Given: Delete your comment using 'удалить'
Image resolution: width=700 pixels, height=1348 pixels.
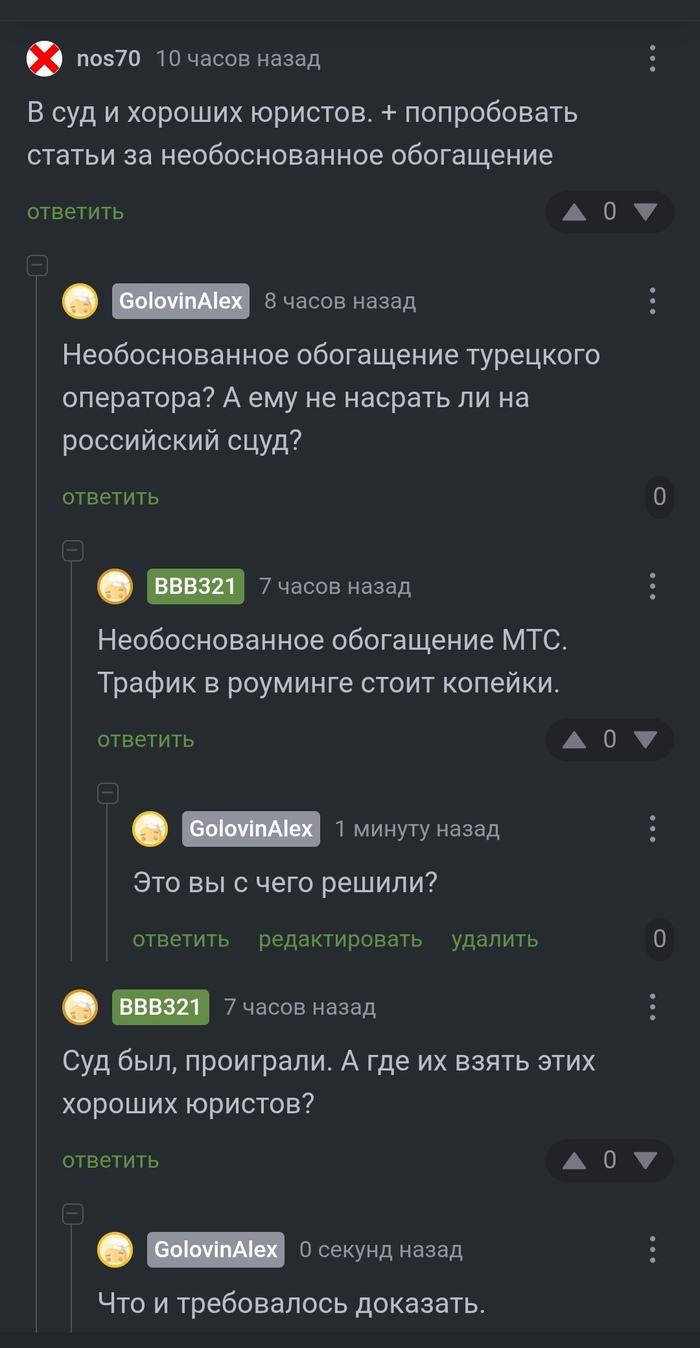Looking at the screenshot, I should [x=495, y=939].
